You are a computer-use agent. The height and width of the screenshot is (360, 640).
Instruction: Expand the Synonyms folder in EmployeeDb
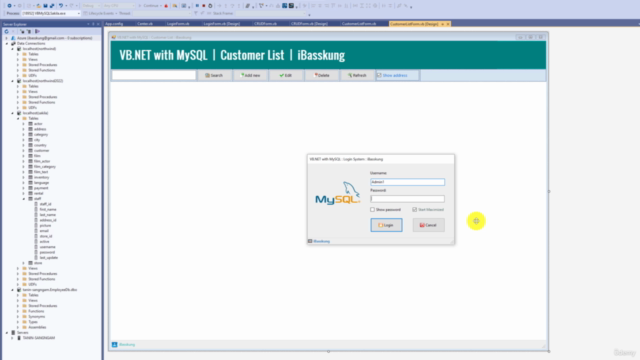point(18,316)
